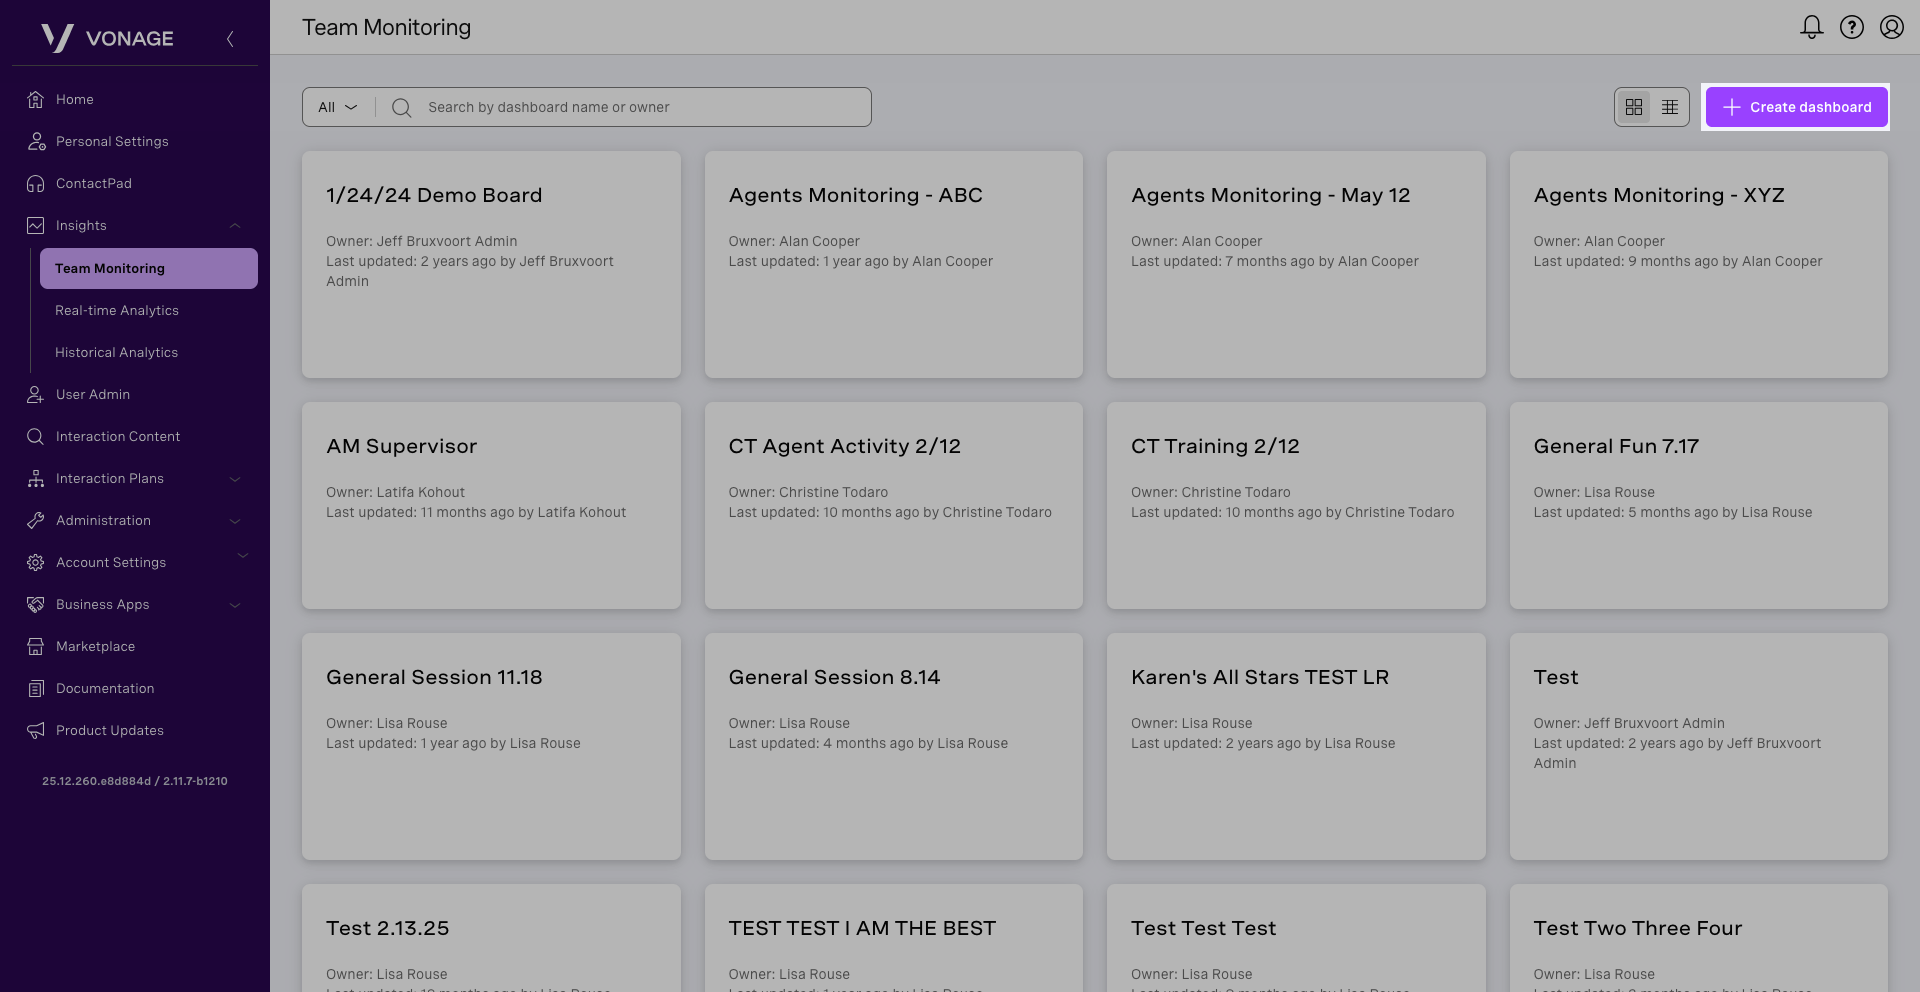
Task: Expand the Administration submenu
Action: [x=235, y=520]
